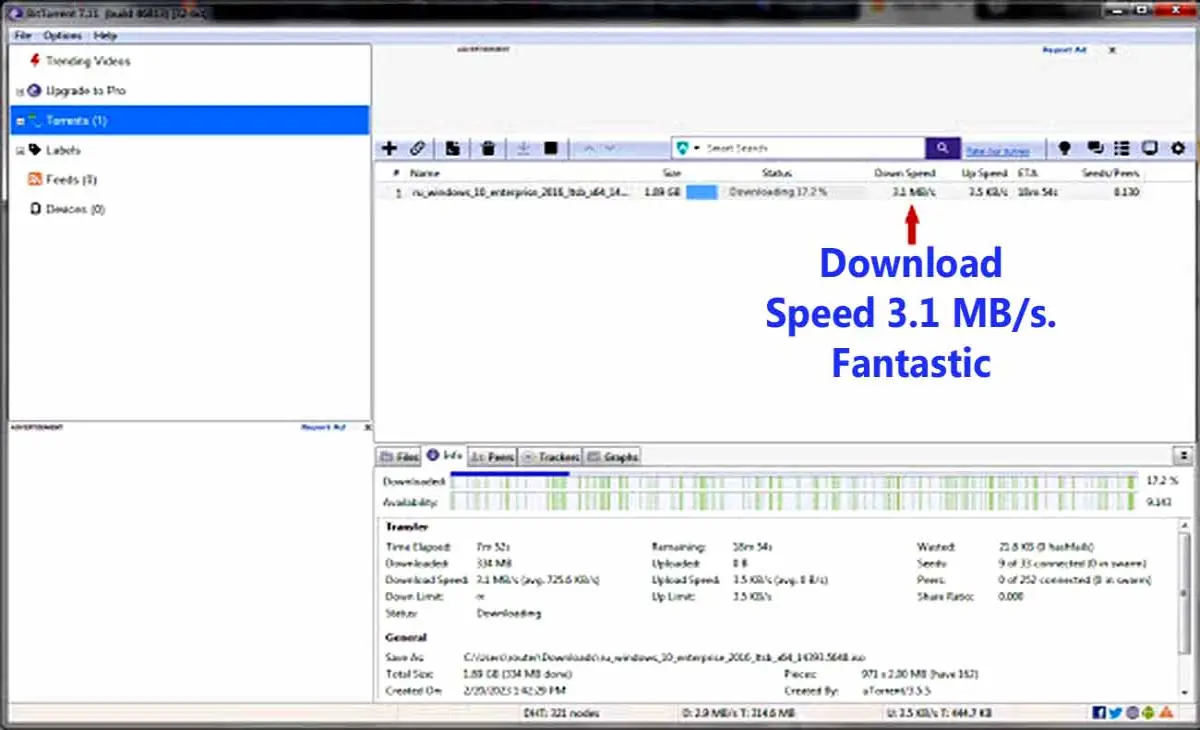
Task: Open the Options menu
Action: point(62,35)
